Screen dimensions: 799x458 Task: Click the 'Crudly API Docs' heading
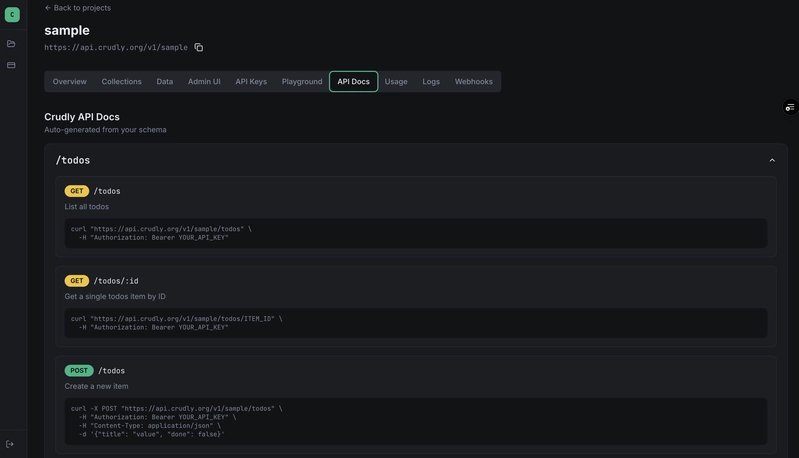[82, 117]
